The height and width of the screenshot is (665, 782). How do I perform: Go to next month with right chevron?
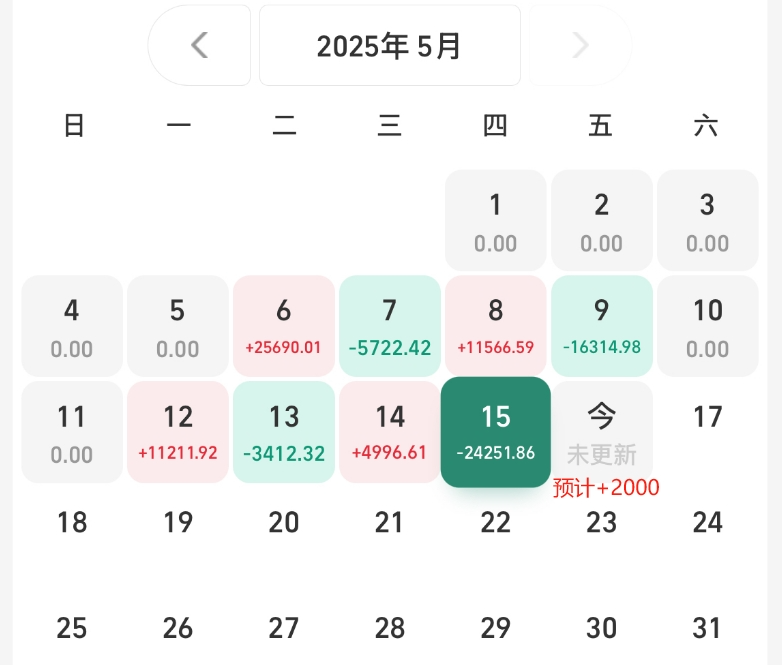click(x=581, y=45)
